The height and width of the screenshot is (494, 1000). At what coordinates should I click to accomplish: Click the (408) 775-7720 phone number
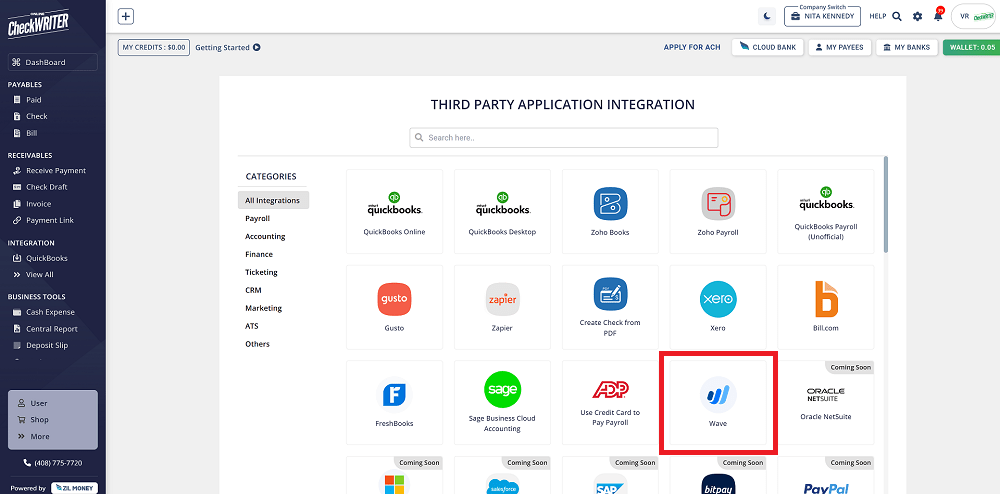point(53,463)
